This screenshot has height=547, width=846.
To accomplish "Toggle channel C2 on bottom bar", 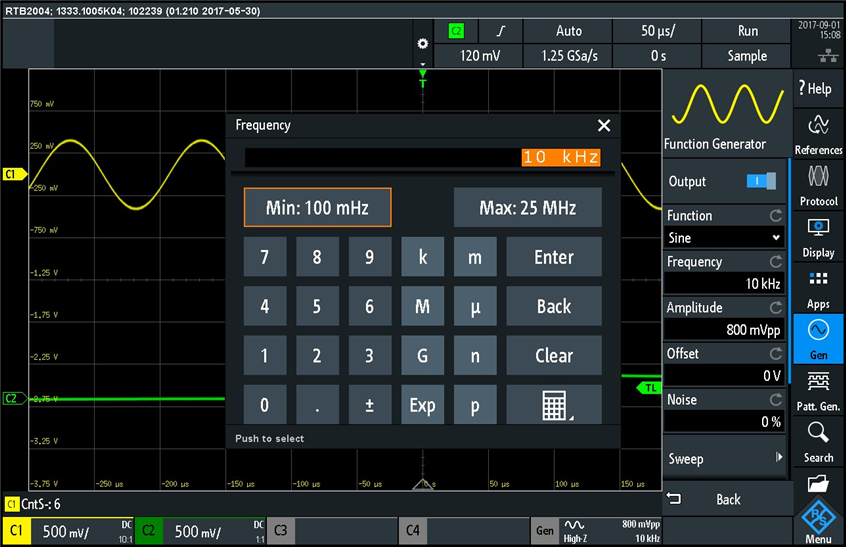I will coord(200,531).
